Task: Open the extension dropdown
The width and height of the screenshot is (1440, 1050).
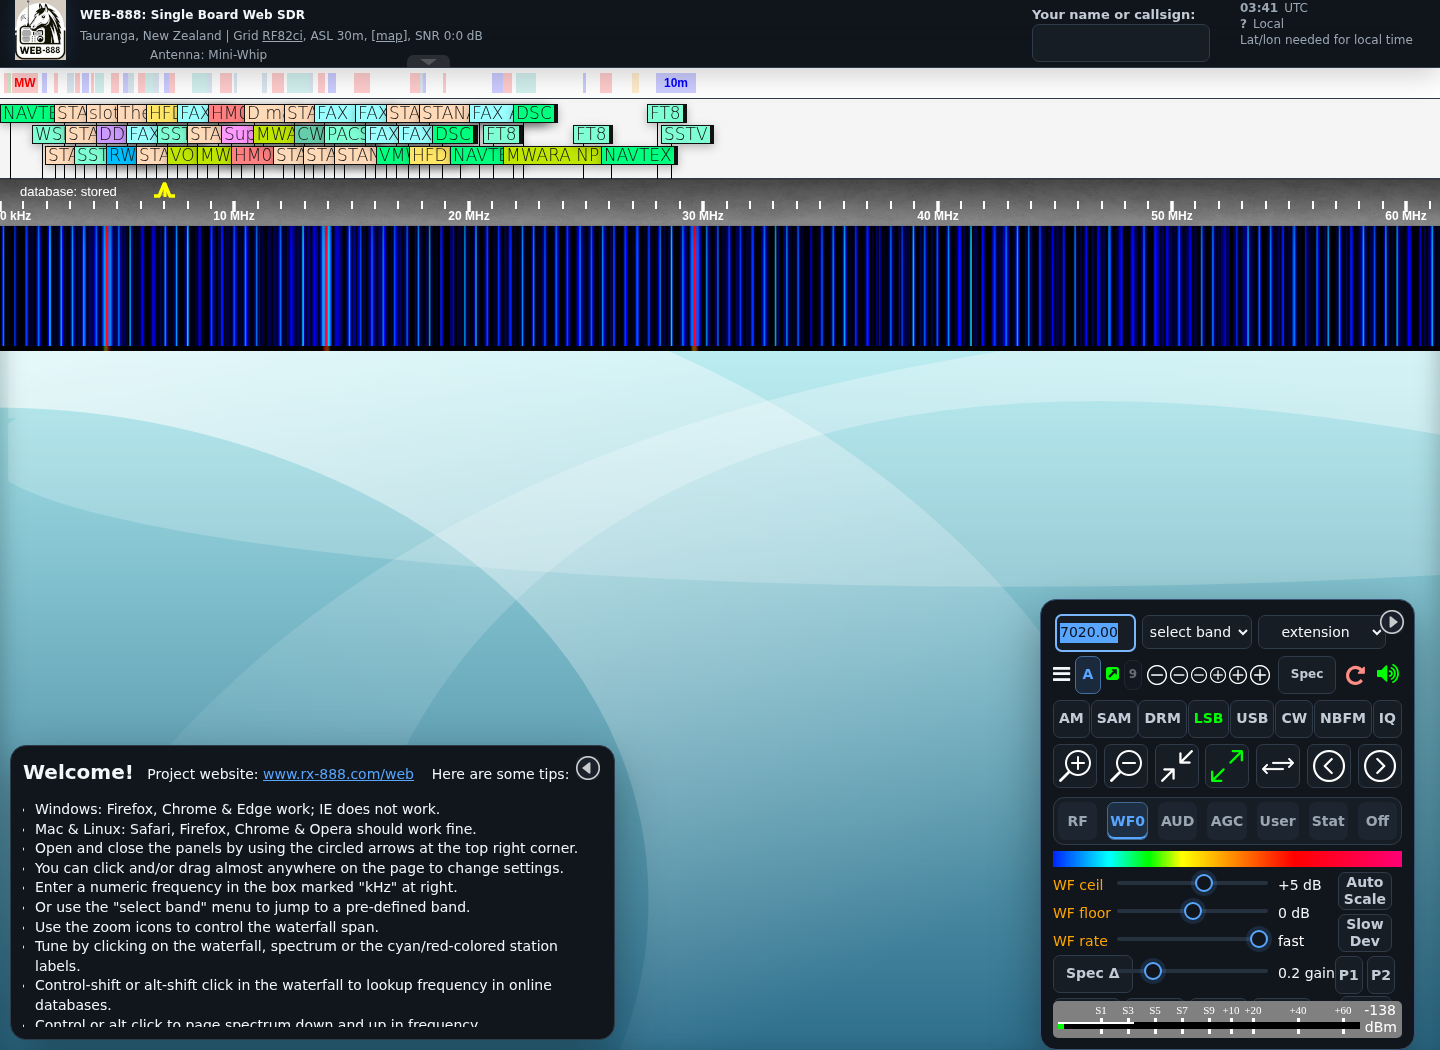Action: [1322, 632]
